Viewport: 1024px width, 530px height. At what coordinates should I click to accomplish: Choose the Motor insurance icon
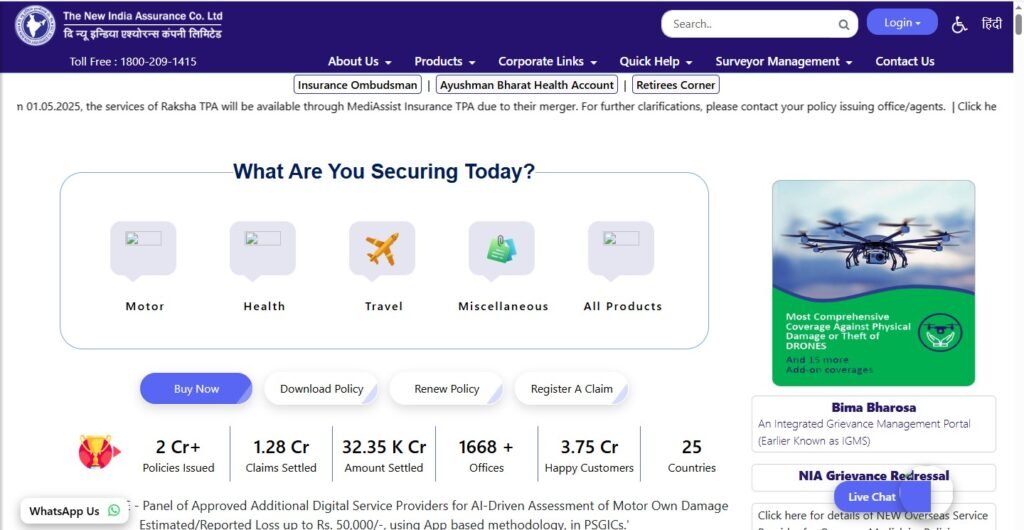click(x=143, y=249)
